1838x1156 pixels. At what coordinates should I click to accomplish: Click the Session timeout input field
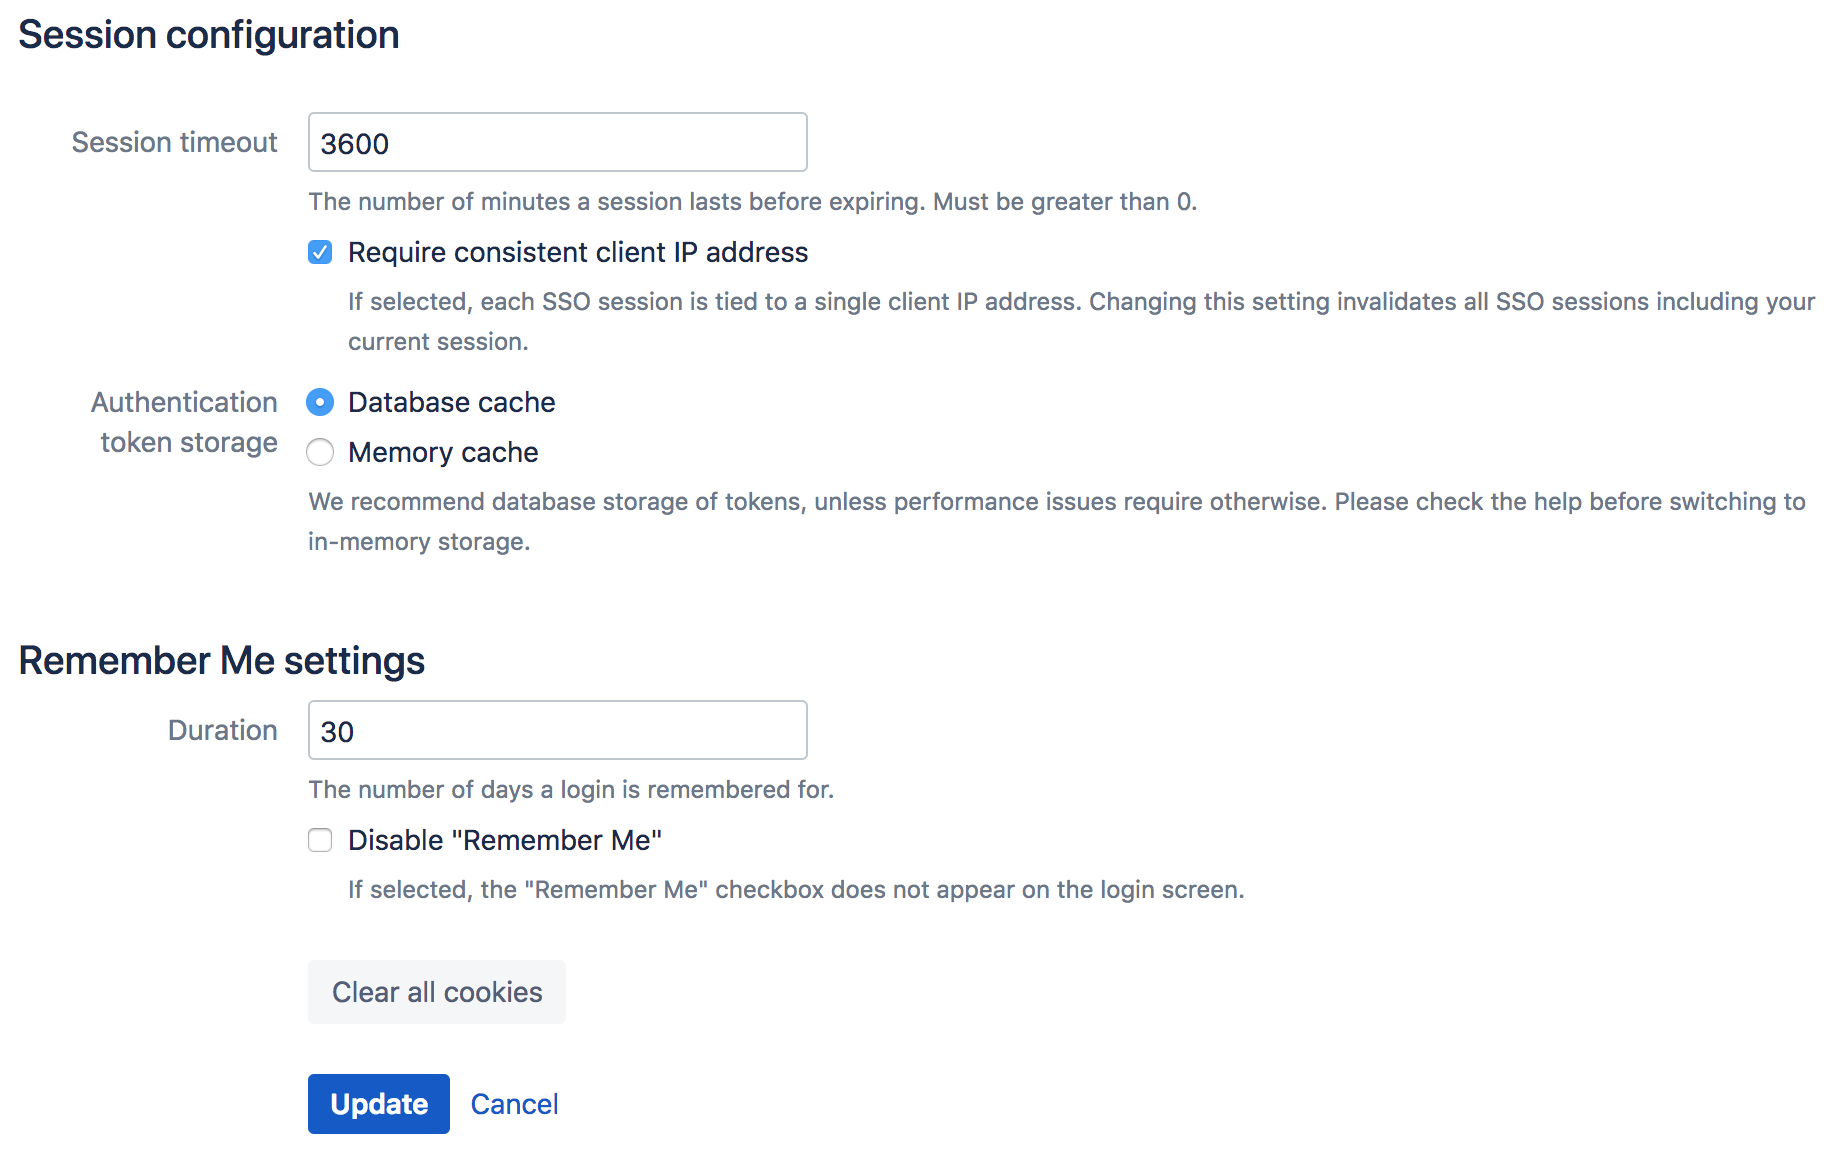pyautogui.click(x=557, y=143)
